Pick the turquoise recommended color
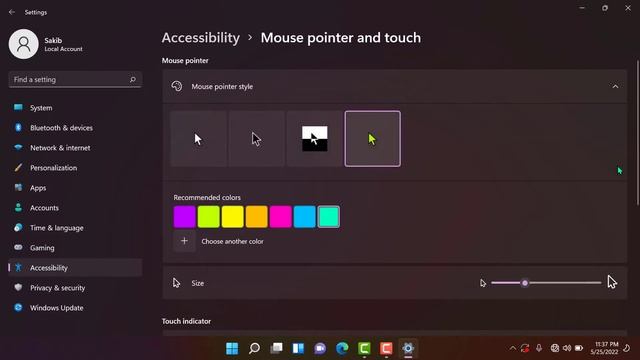This screenshot has height=360, width=640. tap(329, 217)
